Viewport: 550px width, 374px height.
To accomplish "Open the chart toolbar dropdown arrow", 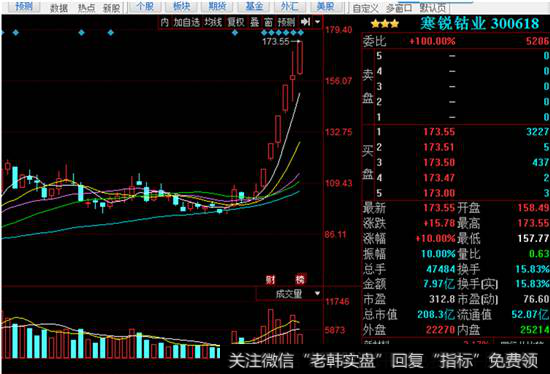I will (x=317, y=22).
